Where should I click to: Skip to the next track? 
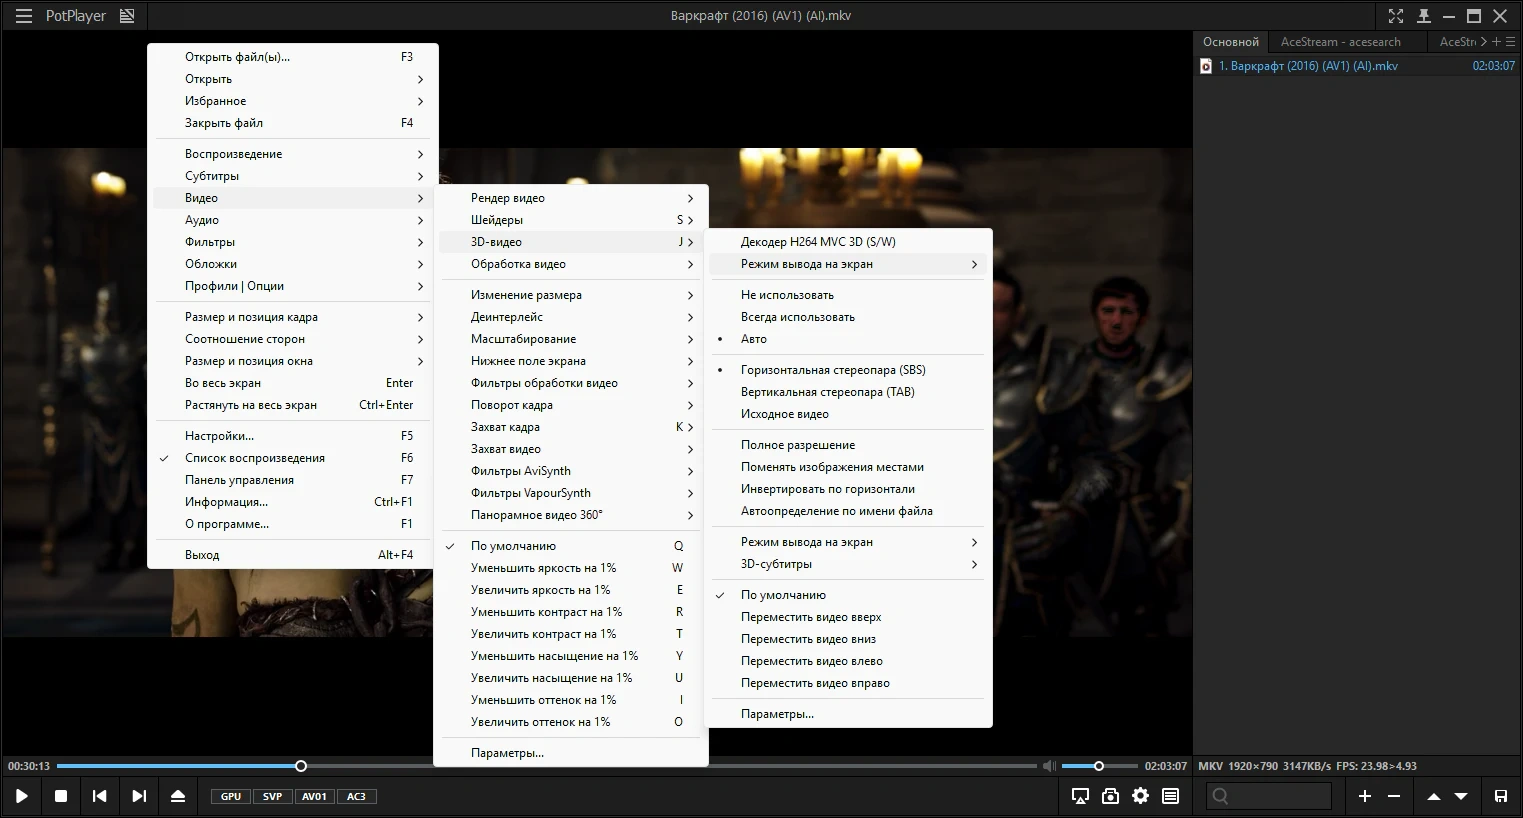[x=139, y=796]
